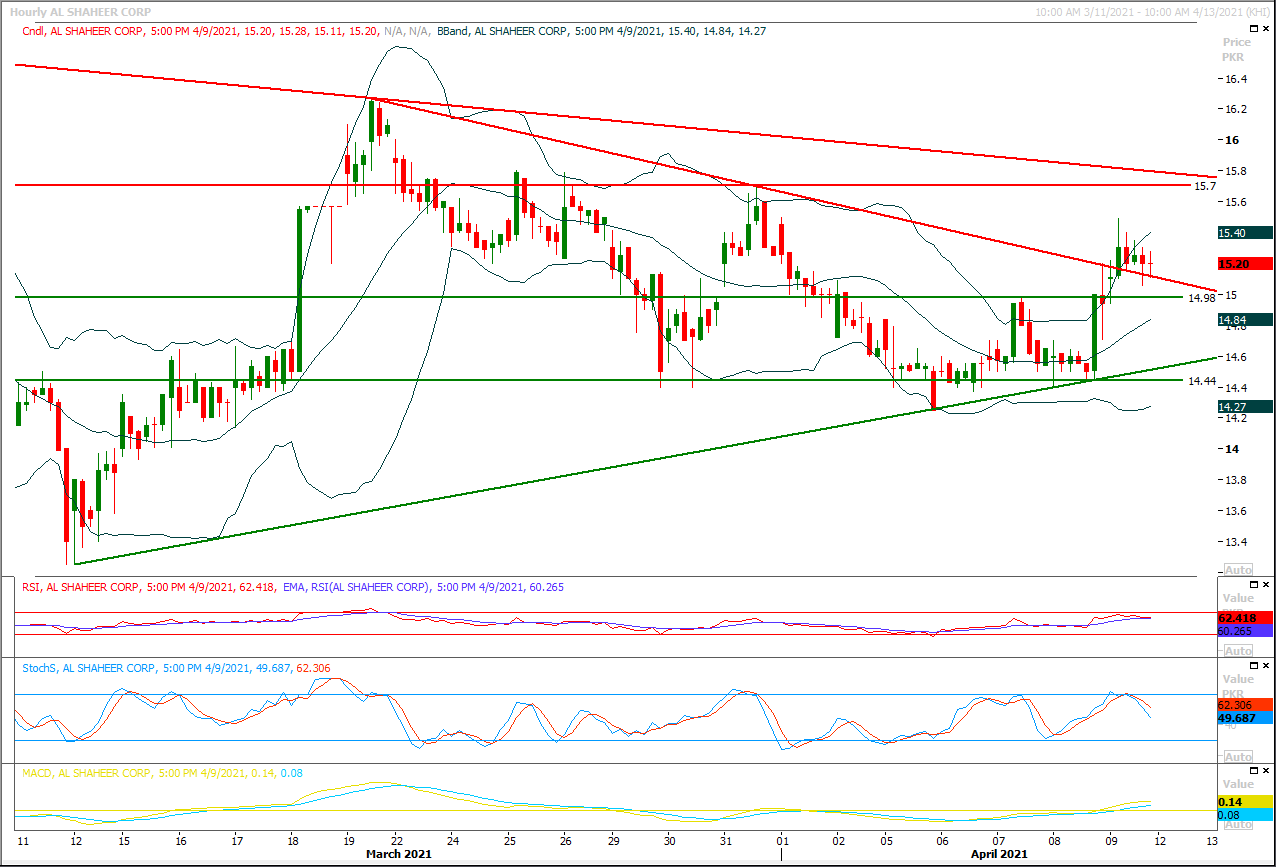Click the 49.687 StochS value tag
Viewport: 1276px width, 867px height.
pos(1245,718)
